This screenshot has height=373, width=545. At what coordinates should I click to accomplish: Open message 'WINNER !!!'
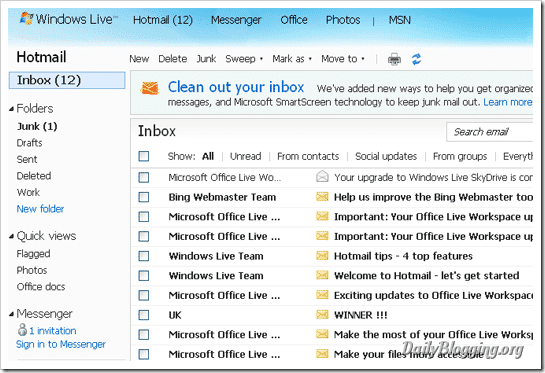(x=360, y=315)
